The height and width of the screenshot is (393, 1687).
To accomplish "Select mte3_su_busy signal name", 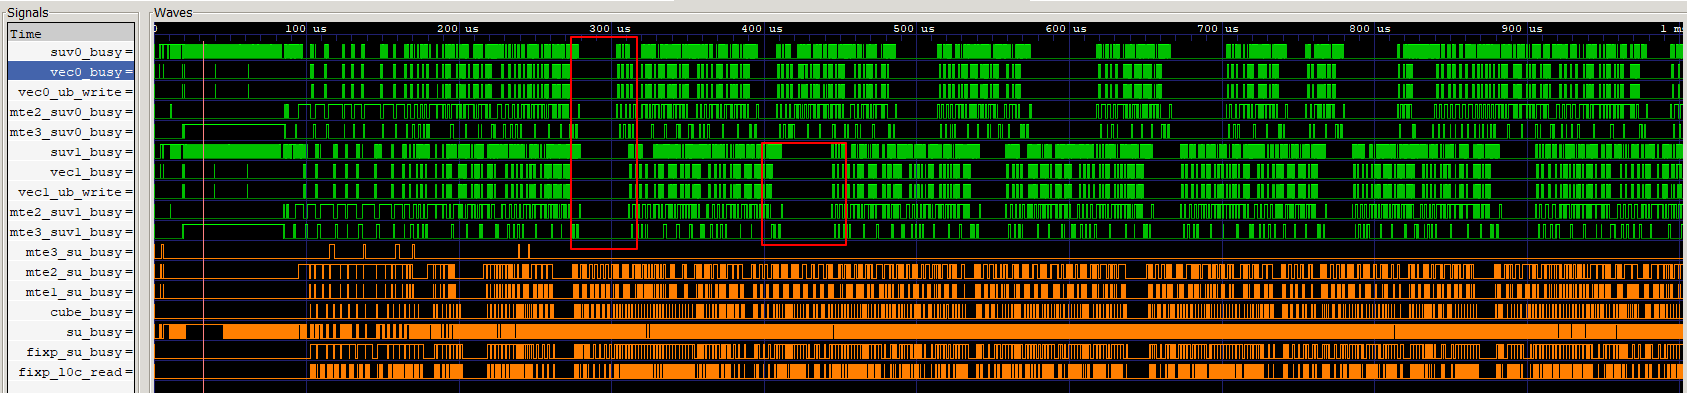I will (x=71, y=252).
